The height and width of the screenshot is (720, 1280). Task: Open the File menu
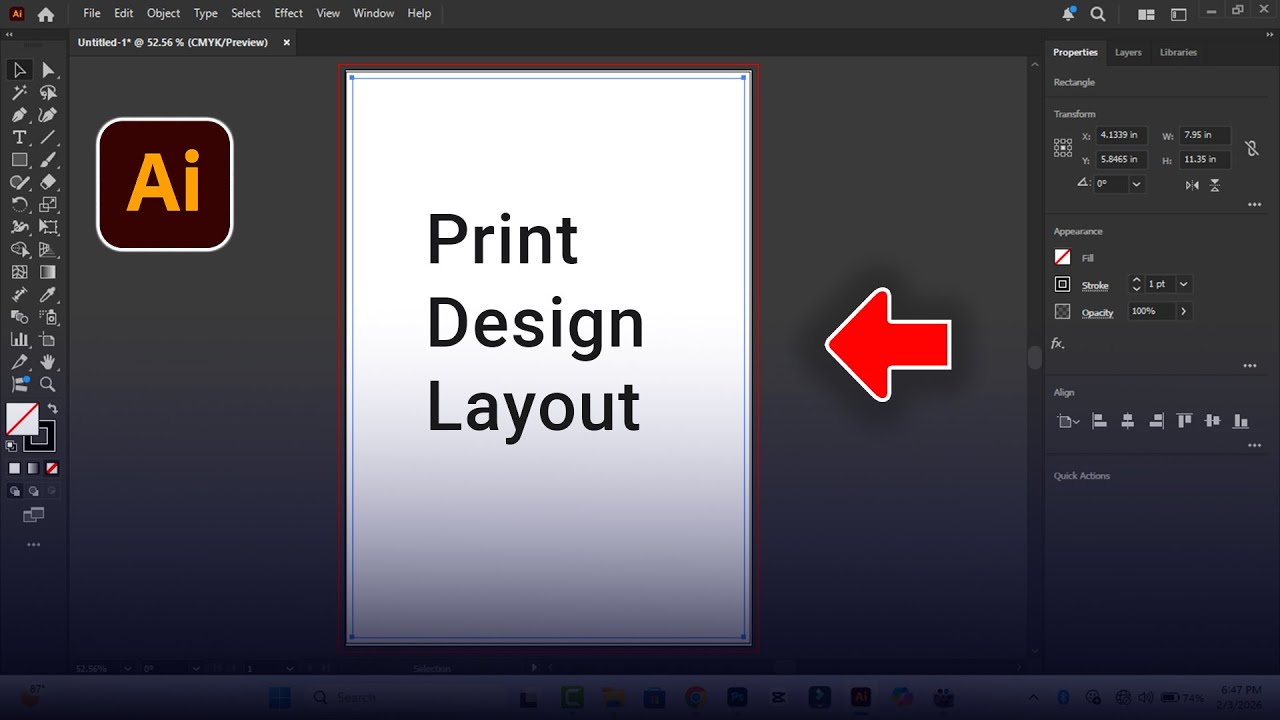click(92, 14)
